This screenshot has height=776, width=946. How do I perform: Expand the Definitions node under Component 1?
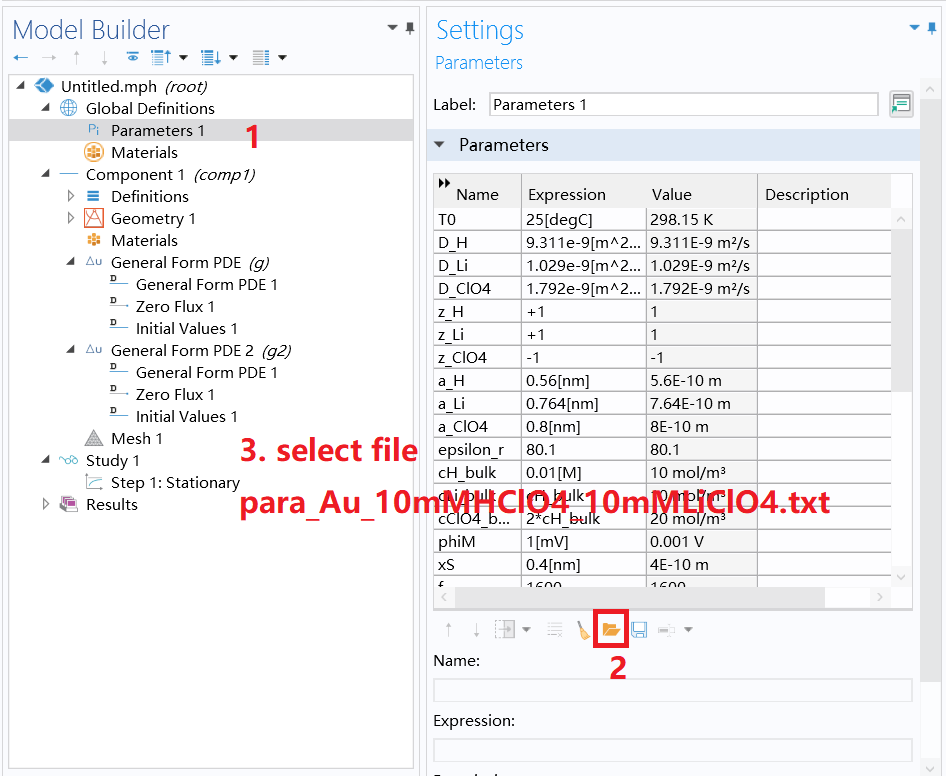pyautogui.click(x=70, y=196)
